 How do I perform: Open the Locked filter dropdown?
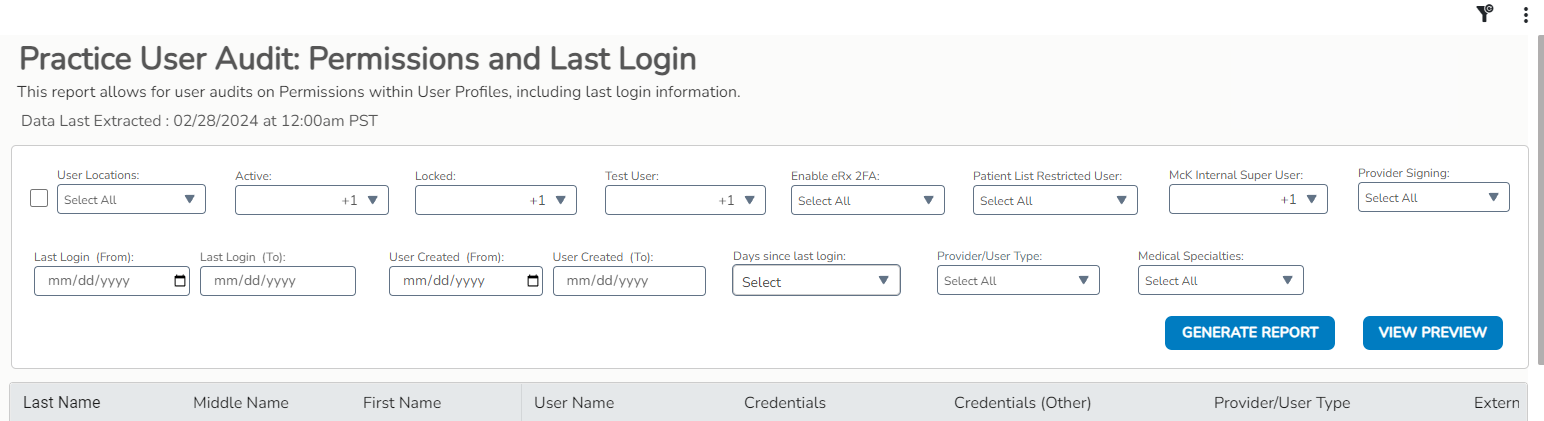(x=495, y=200)
